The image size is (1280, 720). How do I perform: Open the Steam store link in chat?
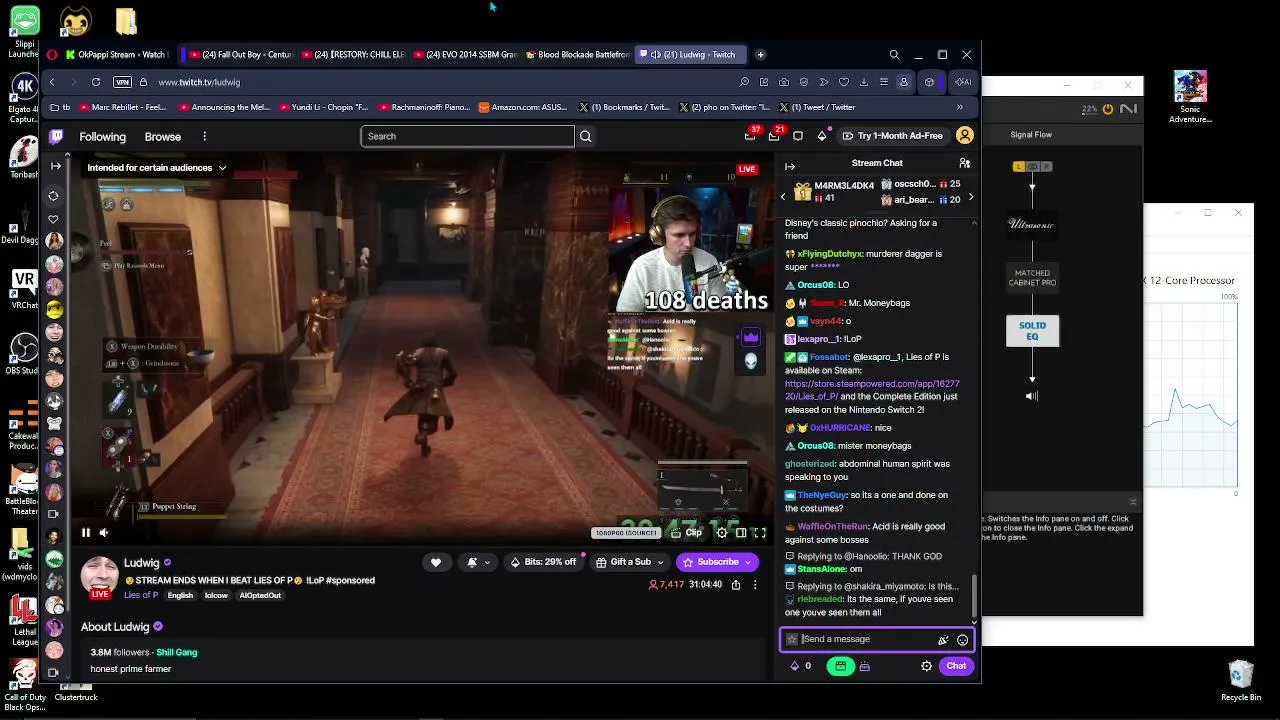coord(872,390)
